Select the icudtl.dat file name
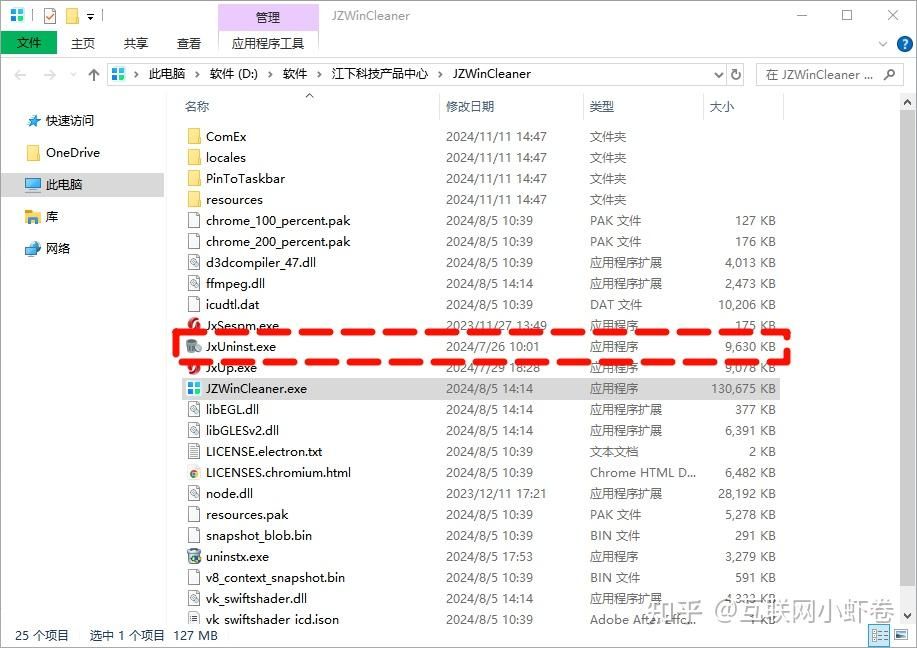This screenshot has height=648, width=917. 232,305
